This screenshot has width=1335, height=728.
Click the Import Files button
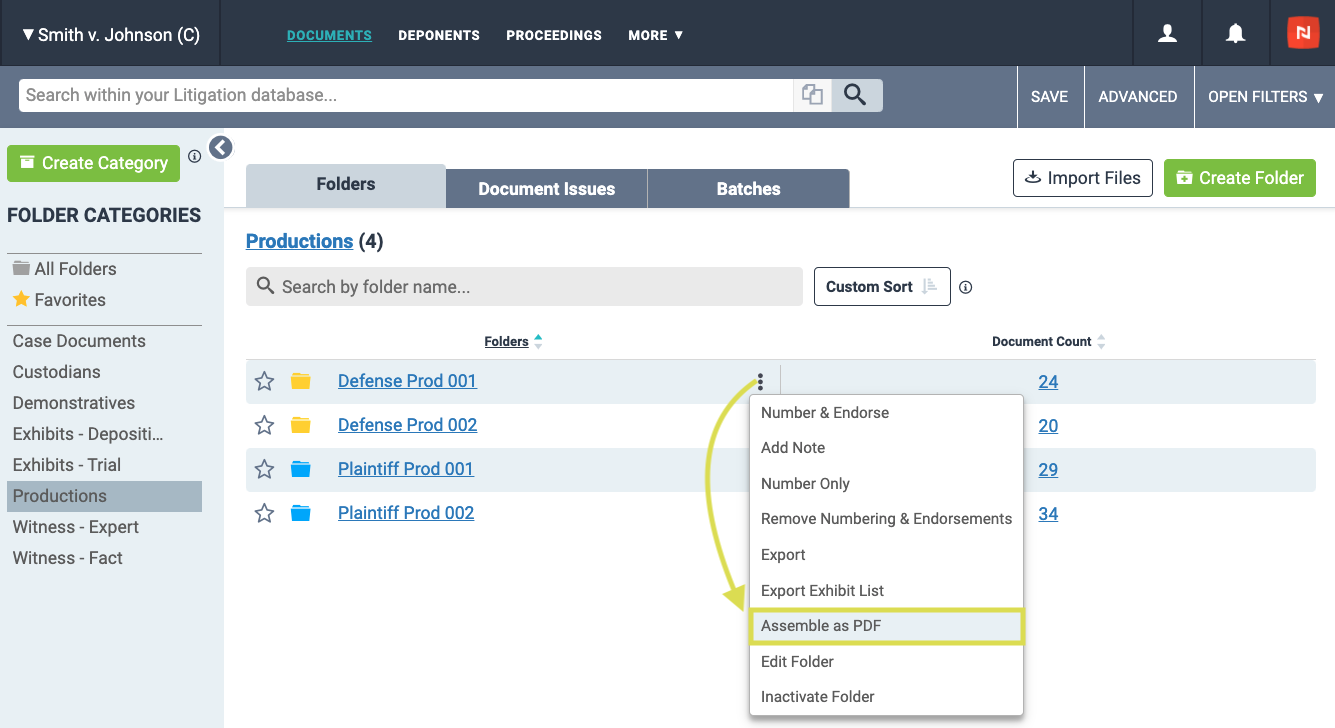tap(1083, 178)
